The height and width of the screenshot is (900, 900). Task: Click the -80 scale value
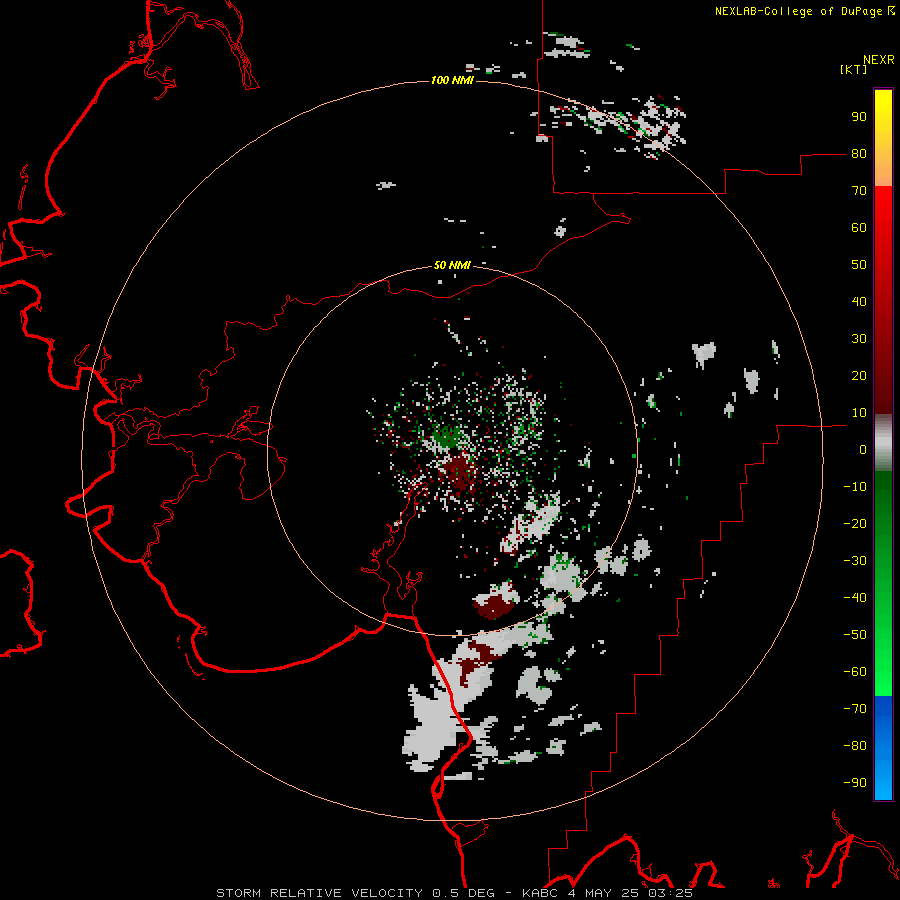[x=855, y=746]
